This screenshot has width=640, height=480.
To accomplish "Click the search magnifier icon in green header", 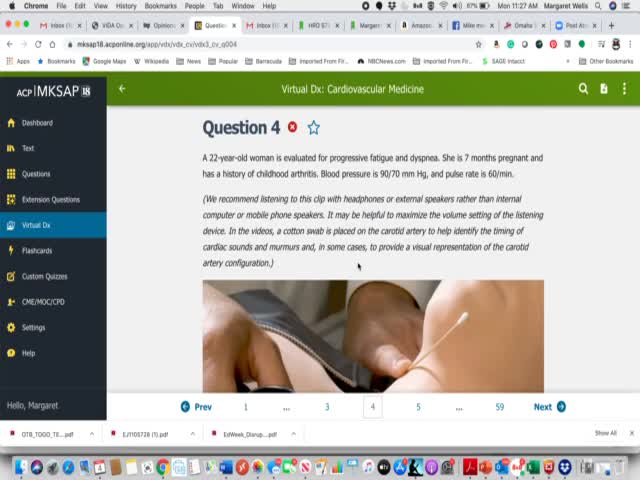I will click(583, 89).
